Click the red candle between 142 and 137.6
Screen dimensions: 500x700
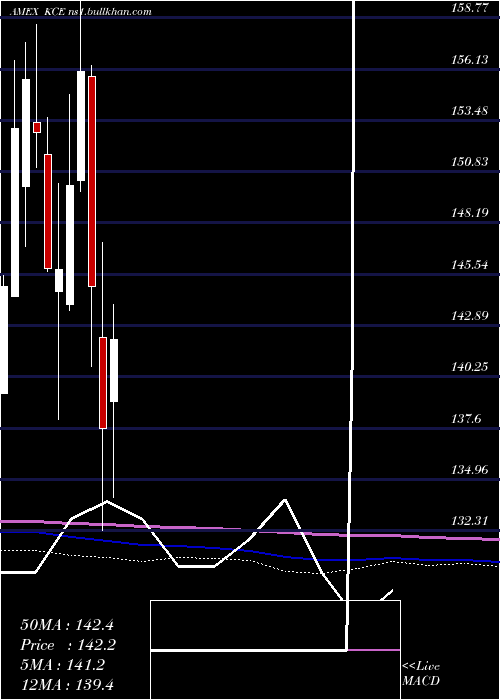click(x=103, y=383)
